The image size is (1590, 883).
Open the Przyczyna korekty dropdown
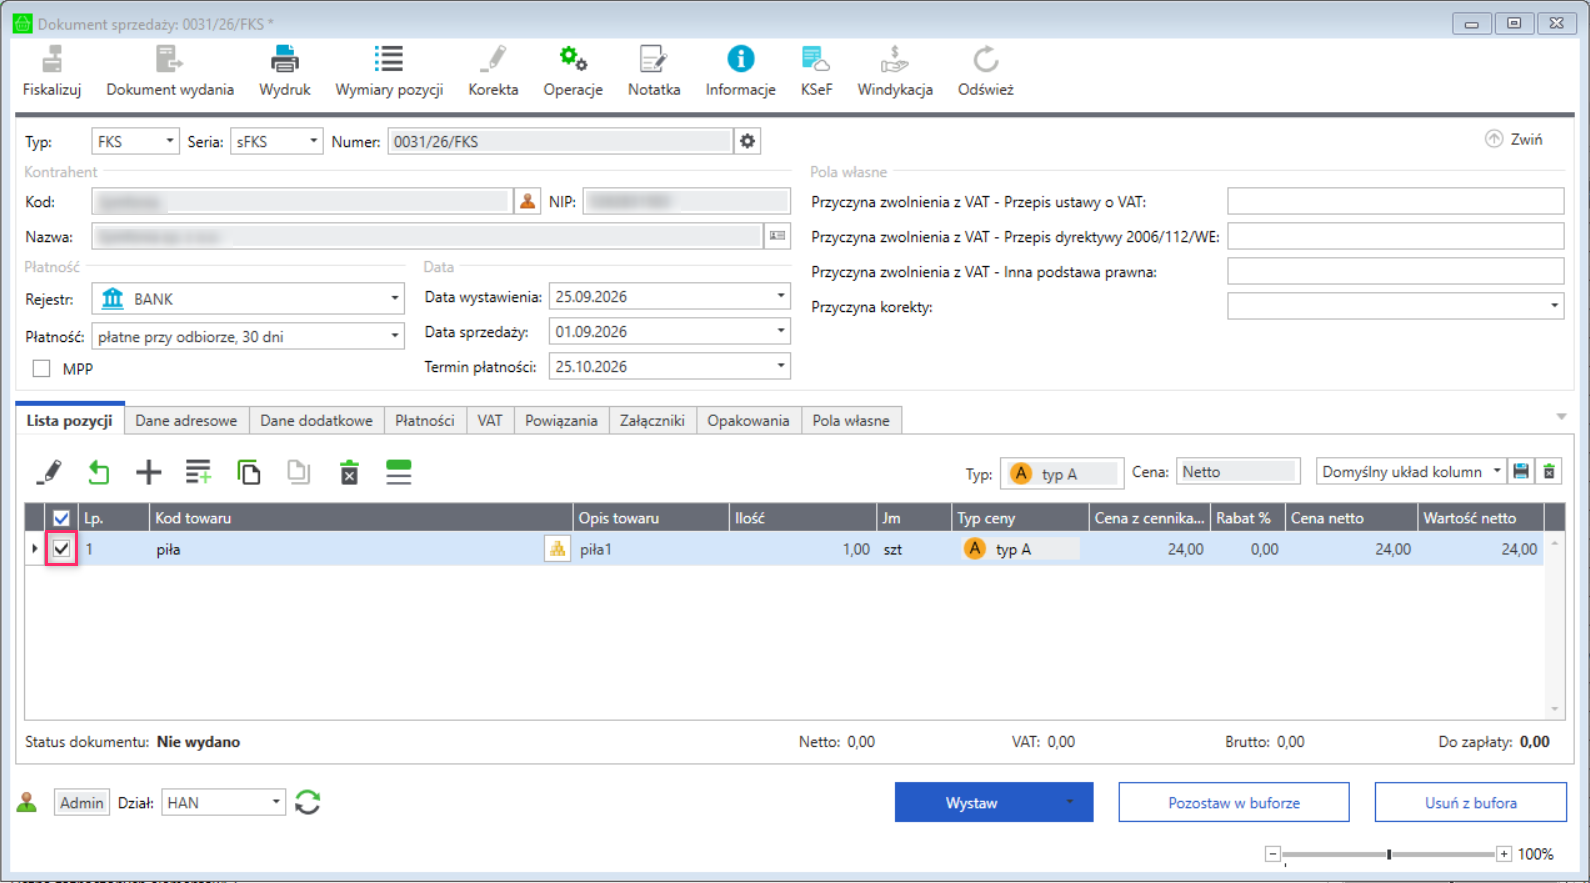pos(1554,306)
